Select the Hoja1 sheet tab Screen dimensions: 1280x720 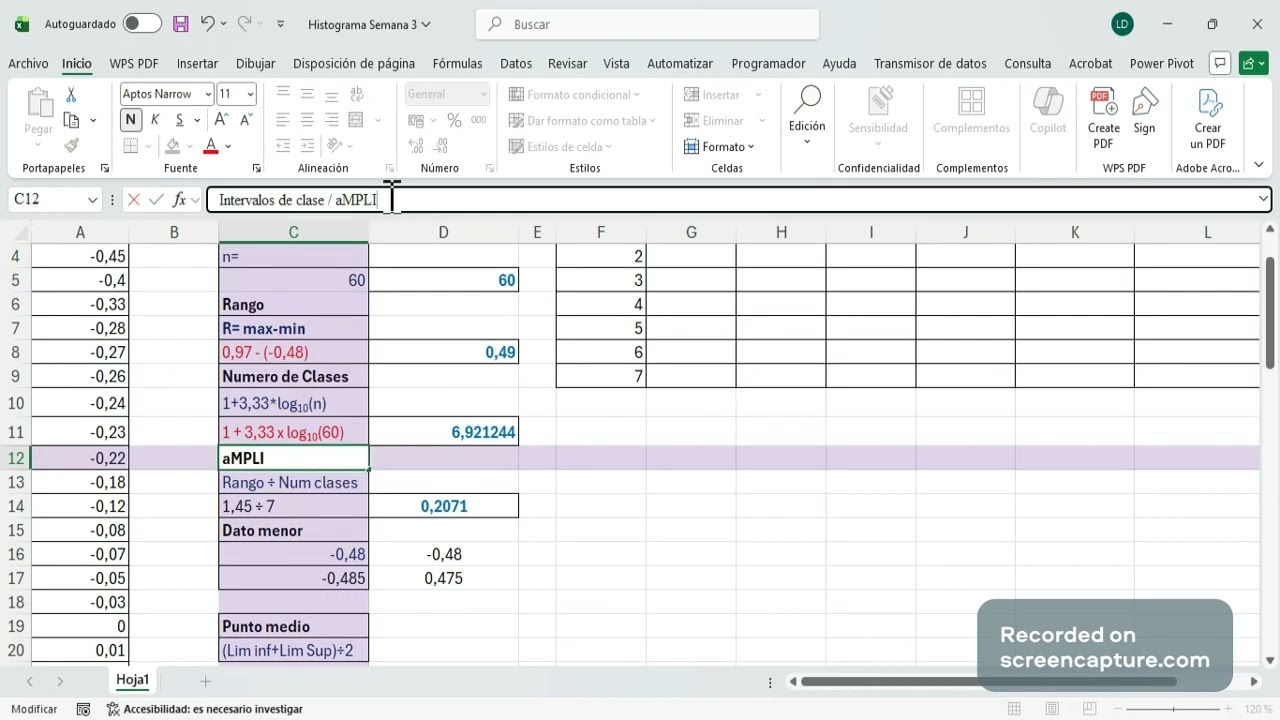coord(132,680)
